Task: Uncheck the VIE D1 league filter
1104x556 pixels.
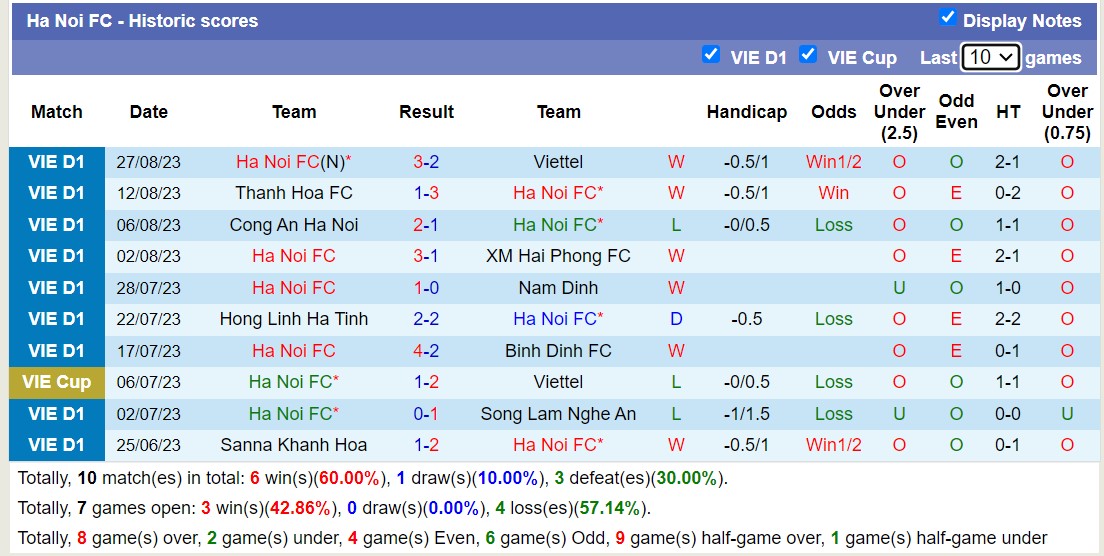Action: pos(711,54)
